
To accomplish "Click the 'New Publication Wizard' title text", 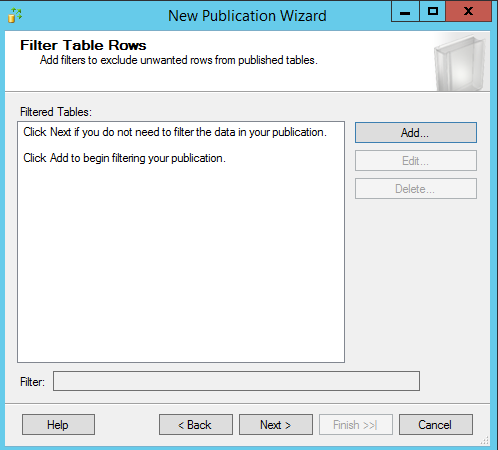I will pyautogui.click(x=247, y=16).
